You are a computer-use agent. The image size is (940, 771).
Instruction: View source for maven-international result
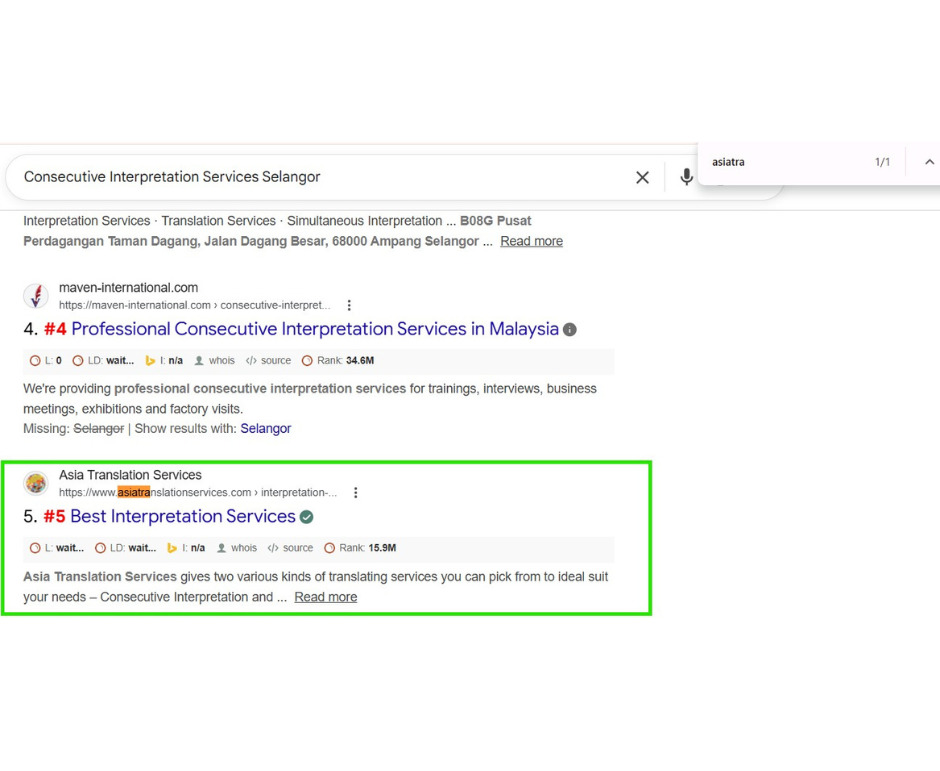pos(269,360)
